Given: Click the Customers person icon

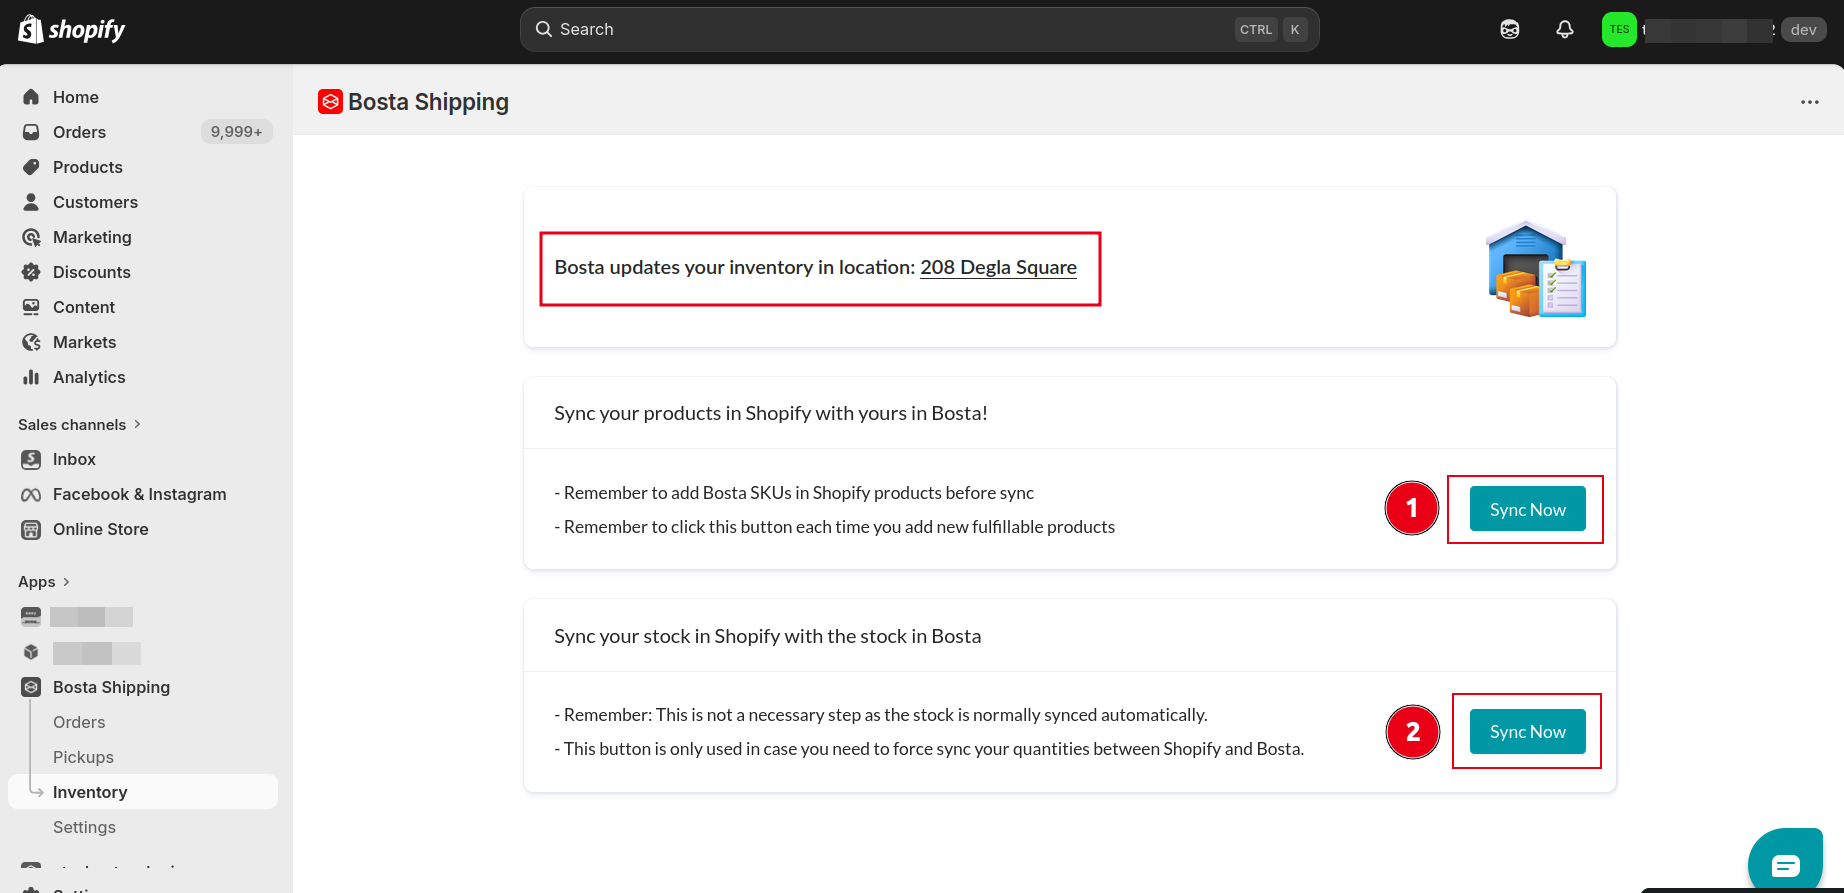Looking at the screenshot, I should click(x=31, y=202).
